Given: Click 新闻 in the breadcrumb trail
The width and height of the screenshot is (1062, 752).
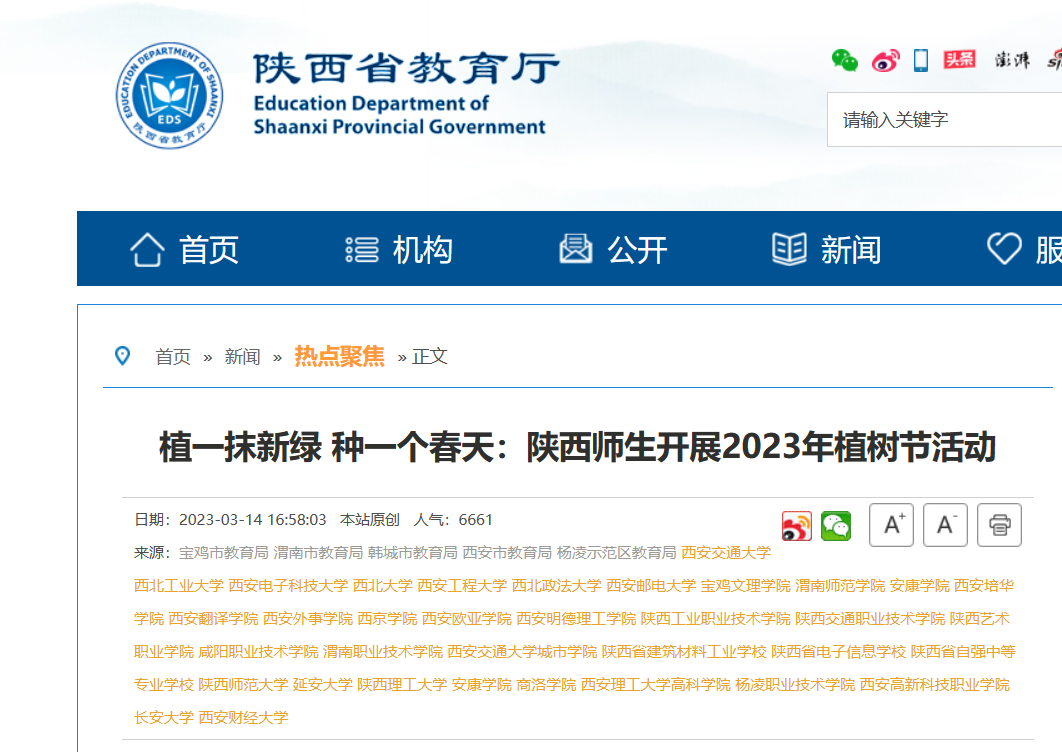Looking at the screenshot, I should tap(242, 357).
